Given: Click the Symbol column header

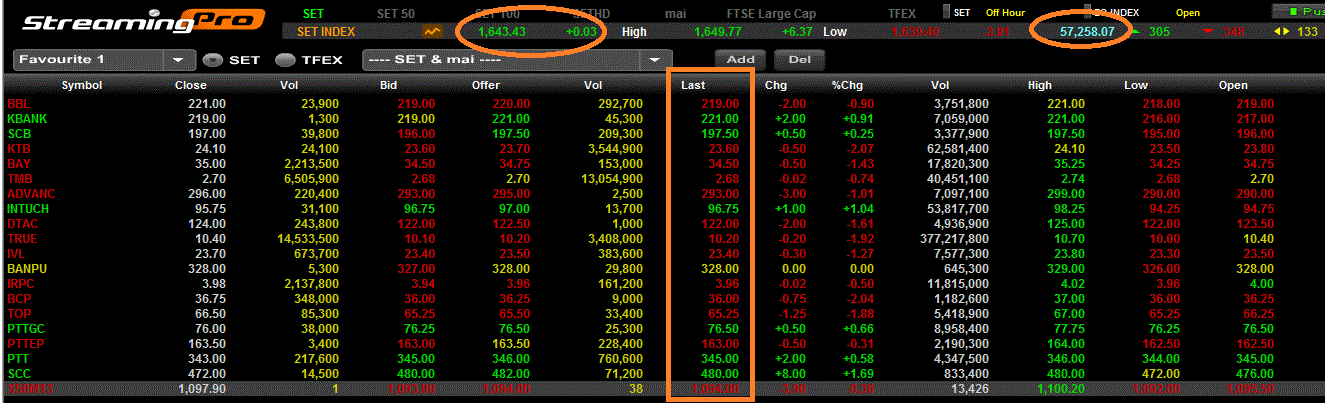Looking at the screenshot, I should (x=82, y=85).
